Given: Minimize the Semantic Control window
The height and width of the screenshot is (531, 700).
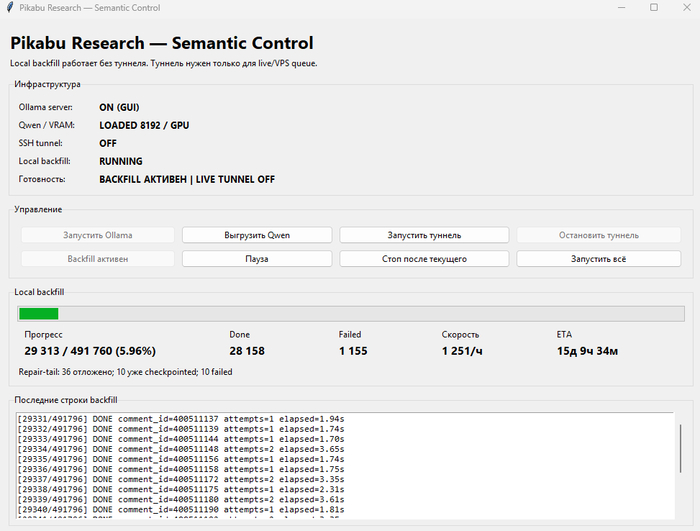Looking at the screenshot, I should pos(621,8).
